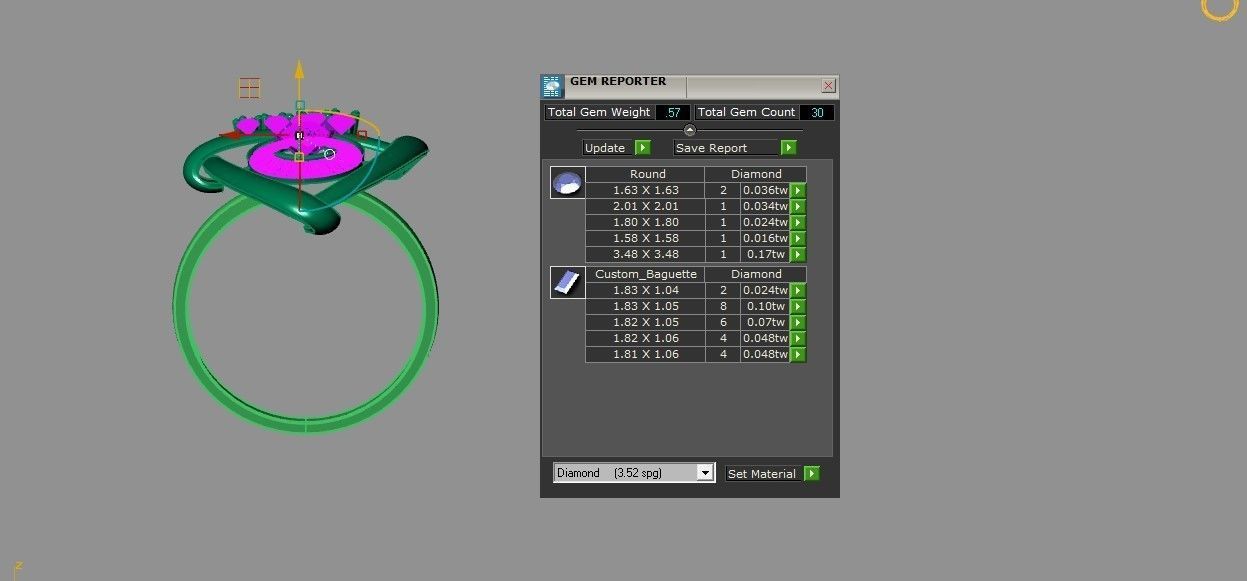
Task: Click the Save Report button
Action: [727, 148]
